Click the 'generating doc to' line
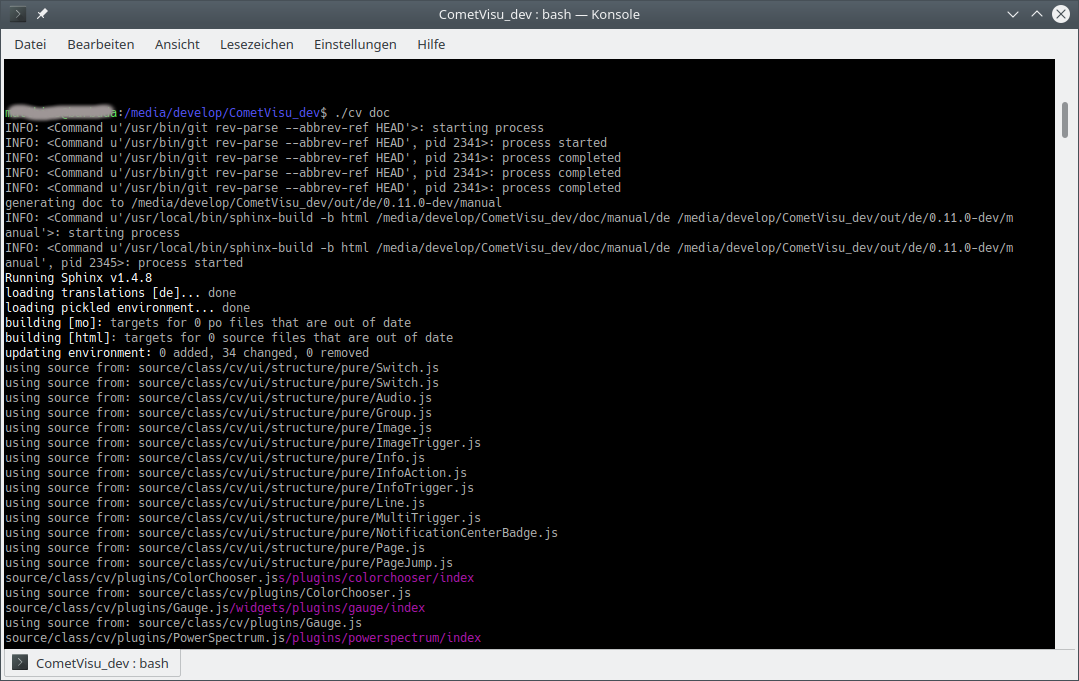The width and height of the screenshot is (1079, 681). pyautogui.click(x=253, y=203)
